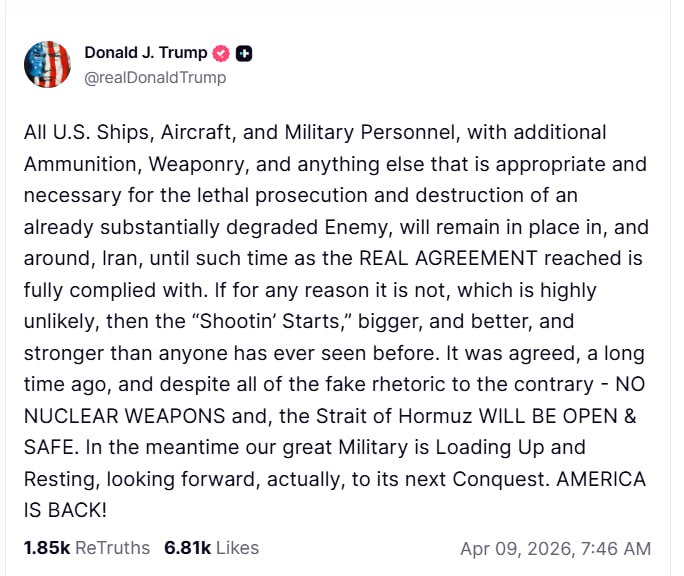
Task: Open the @realDonaldTrump handle link
Action: click(x=155, y=77)
